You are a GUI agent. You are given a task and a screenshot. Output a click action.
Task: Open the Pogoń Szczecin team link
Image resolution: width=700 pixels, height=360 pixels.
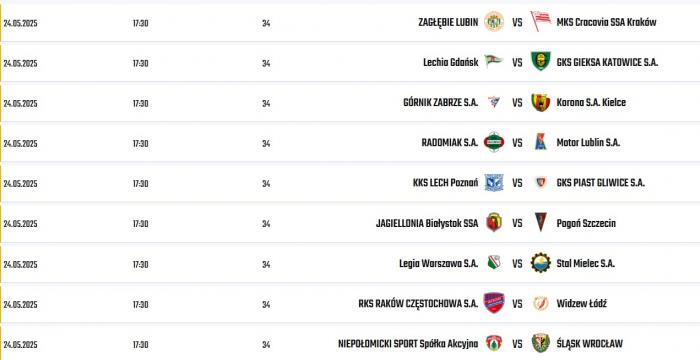point(586,223)
